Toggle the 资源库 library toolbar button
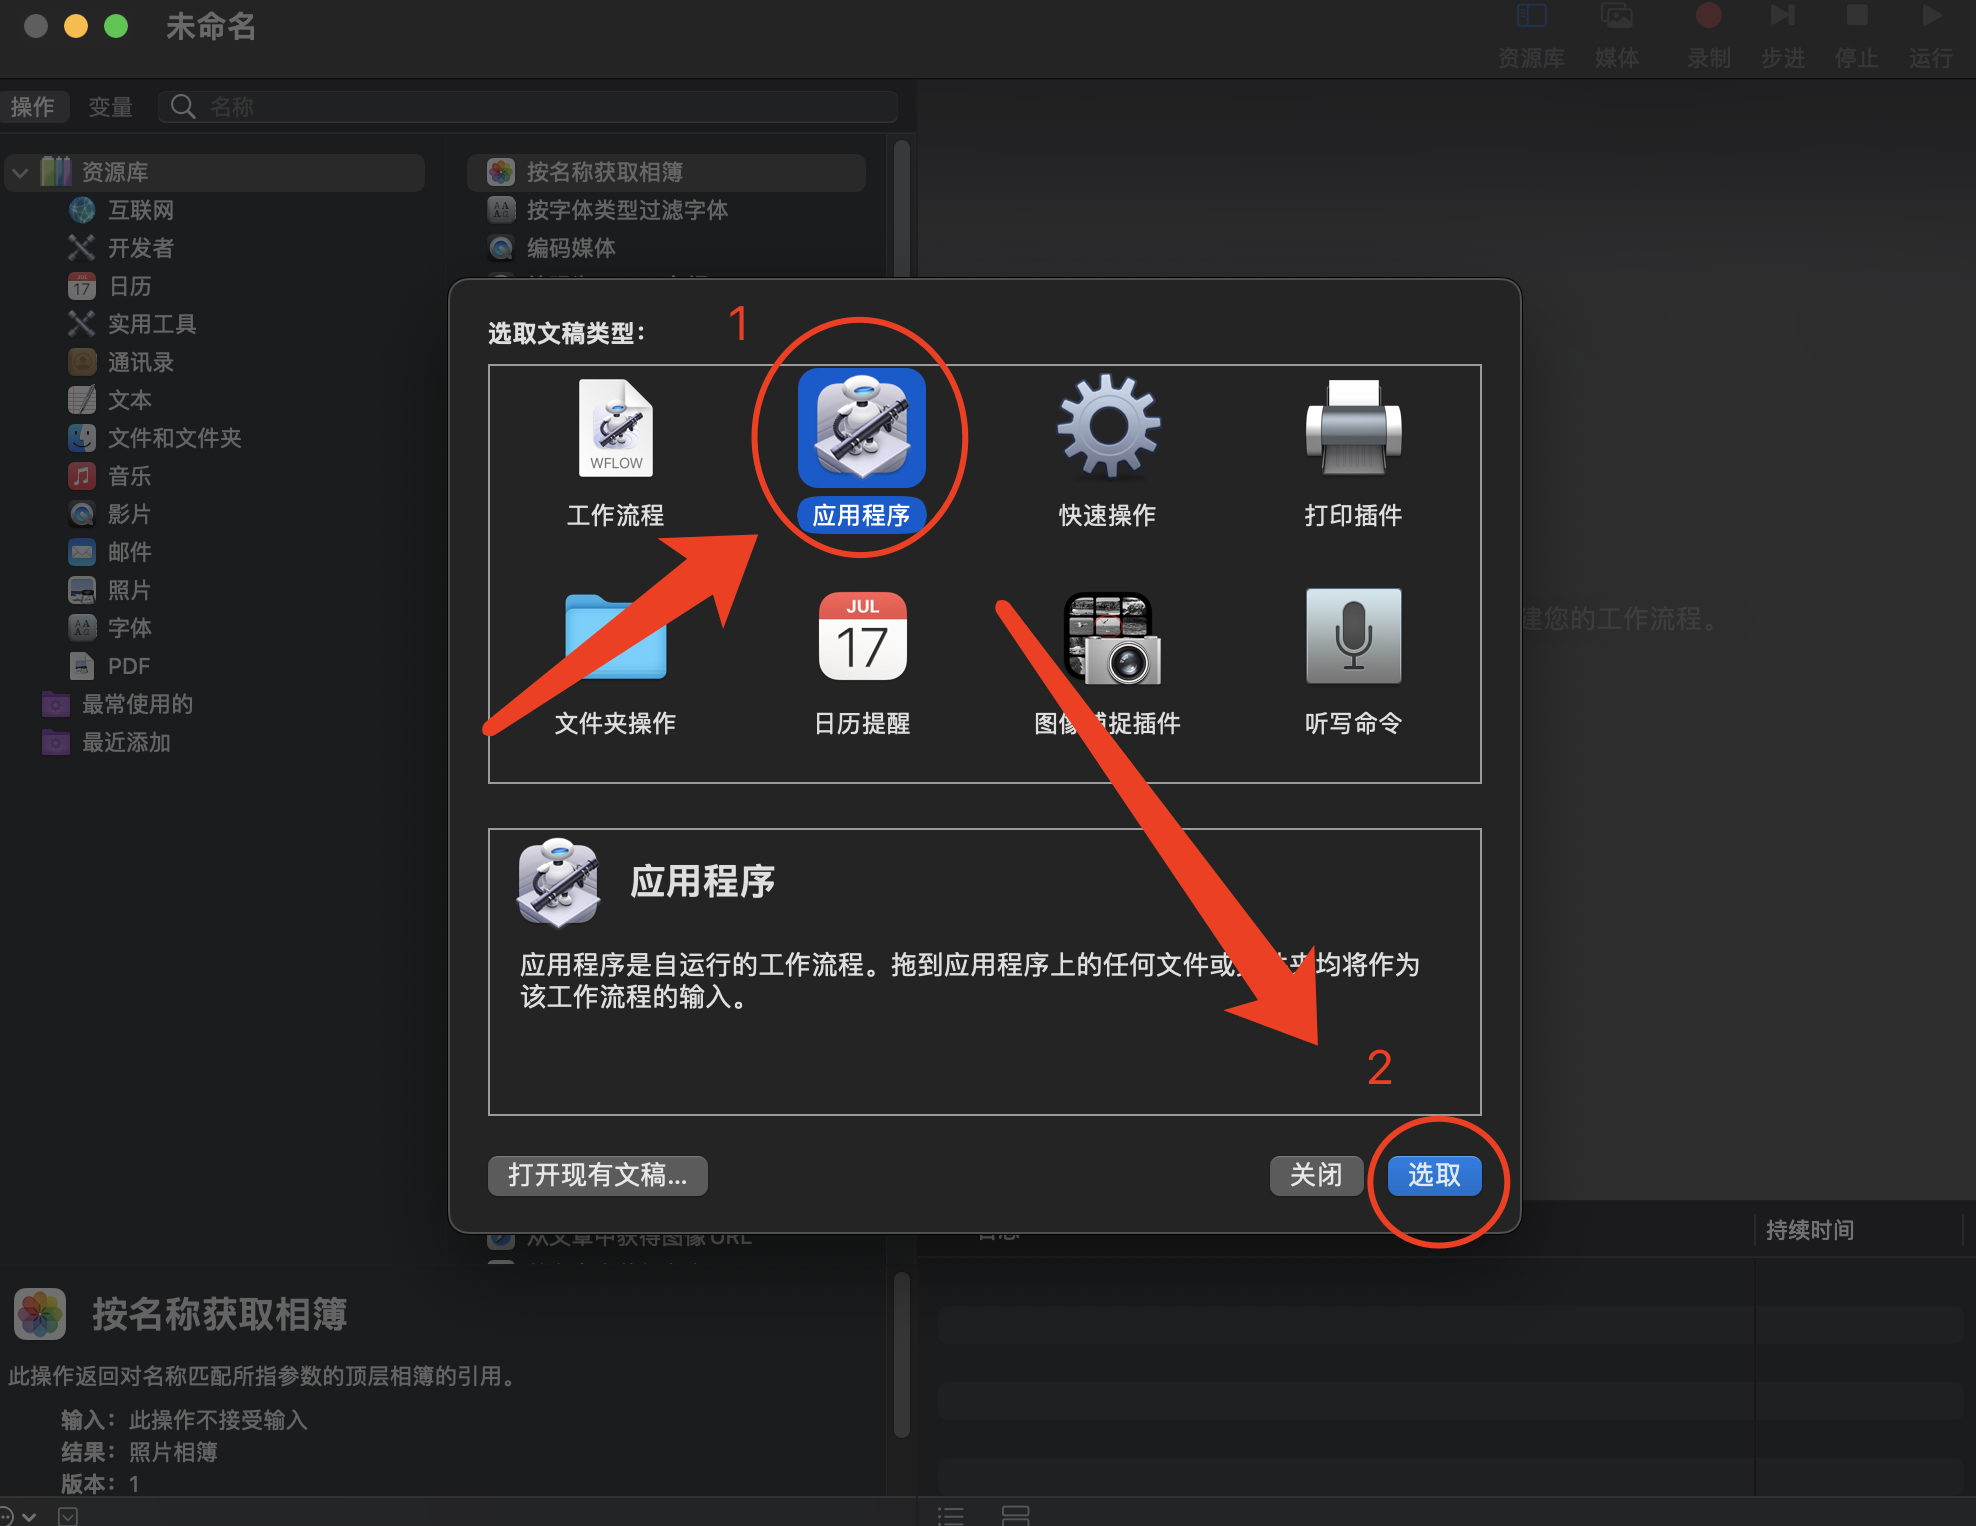 1531,30
